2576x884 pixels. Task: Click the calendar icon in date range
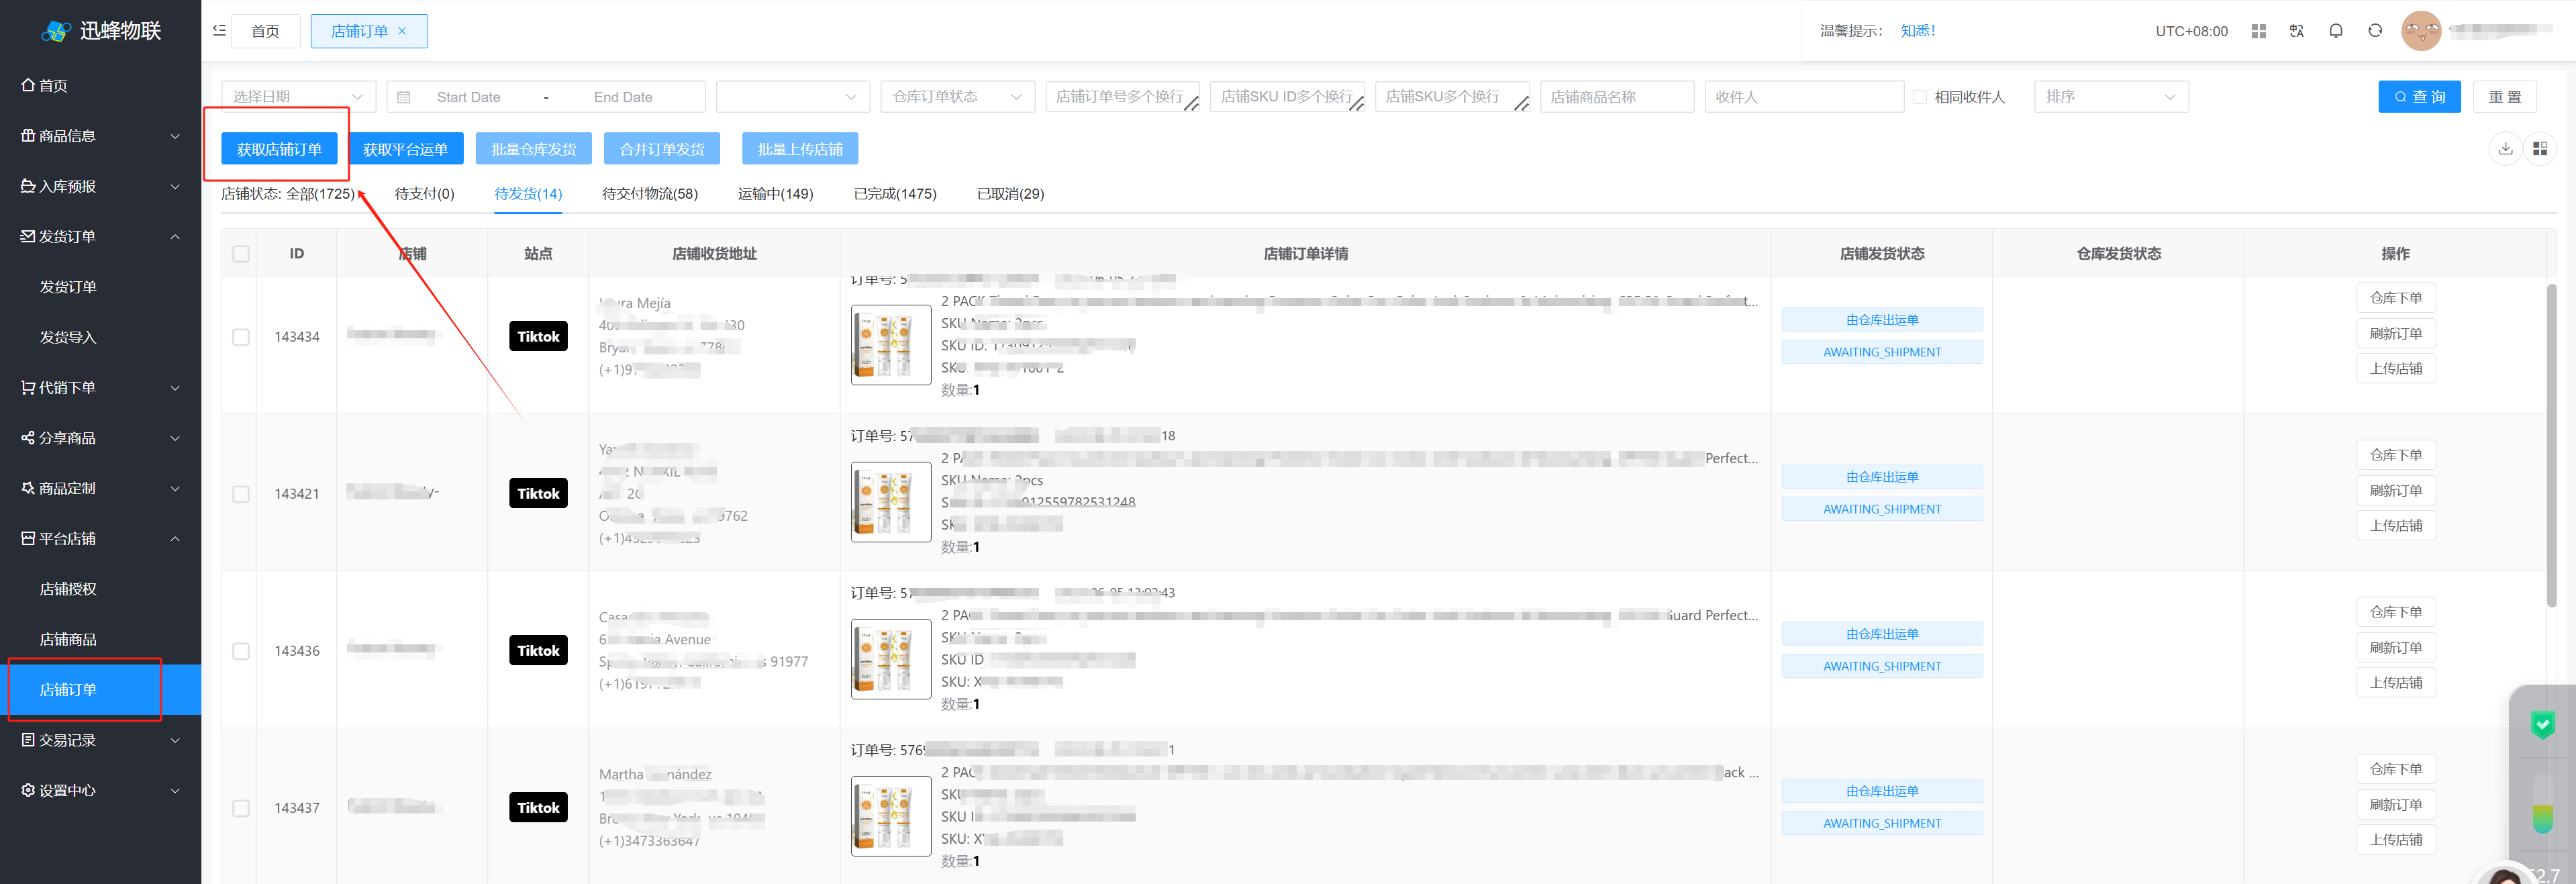click(x=404, y=97)
